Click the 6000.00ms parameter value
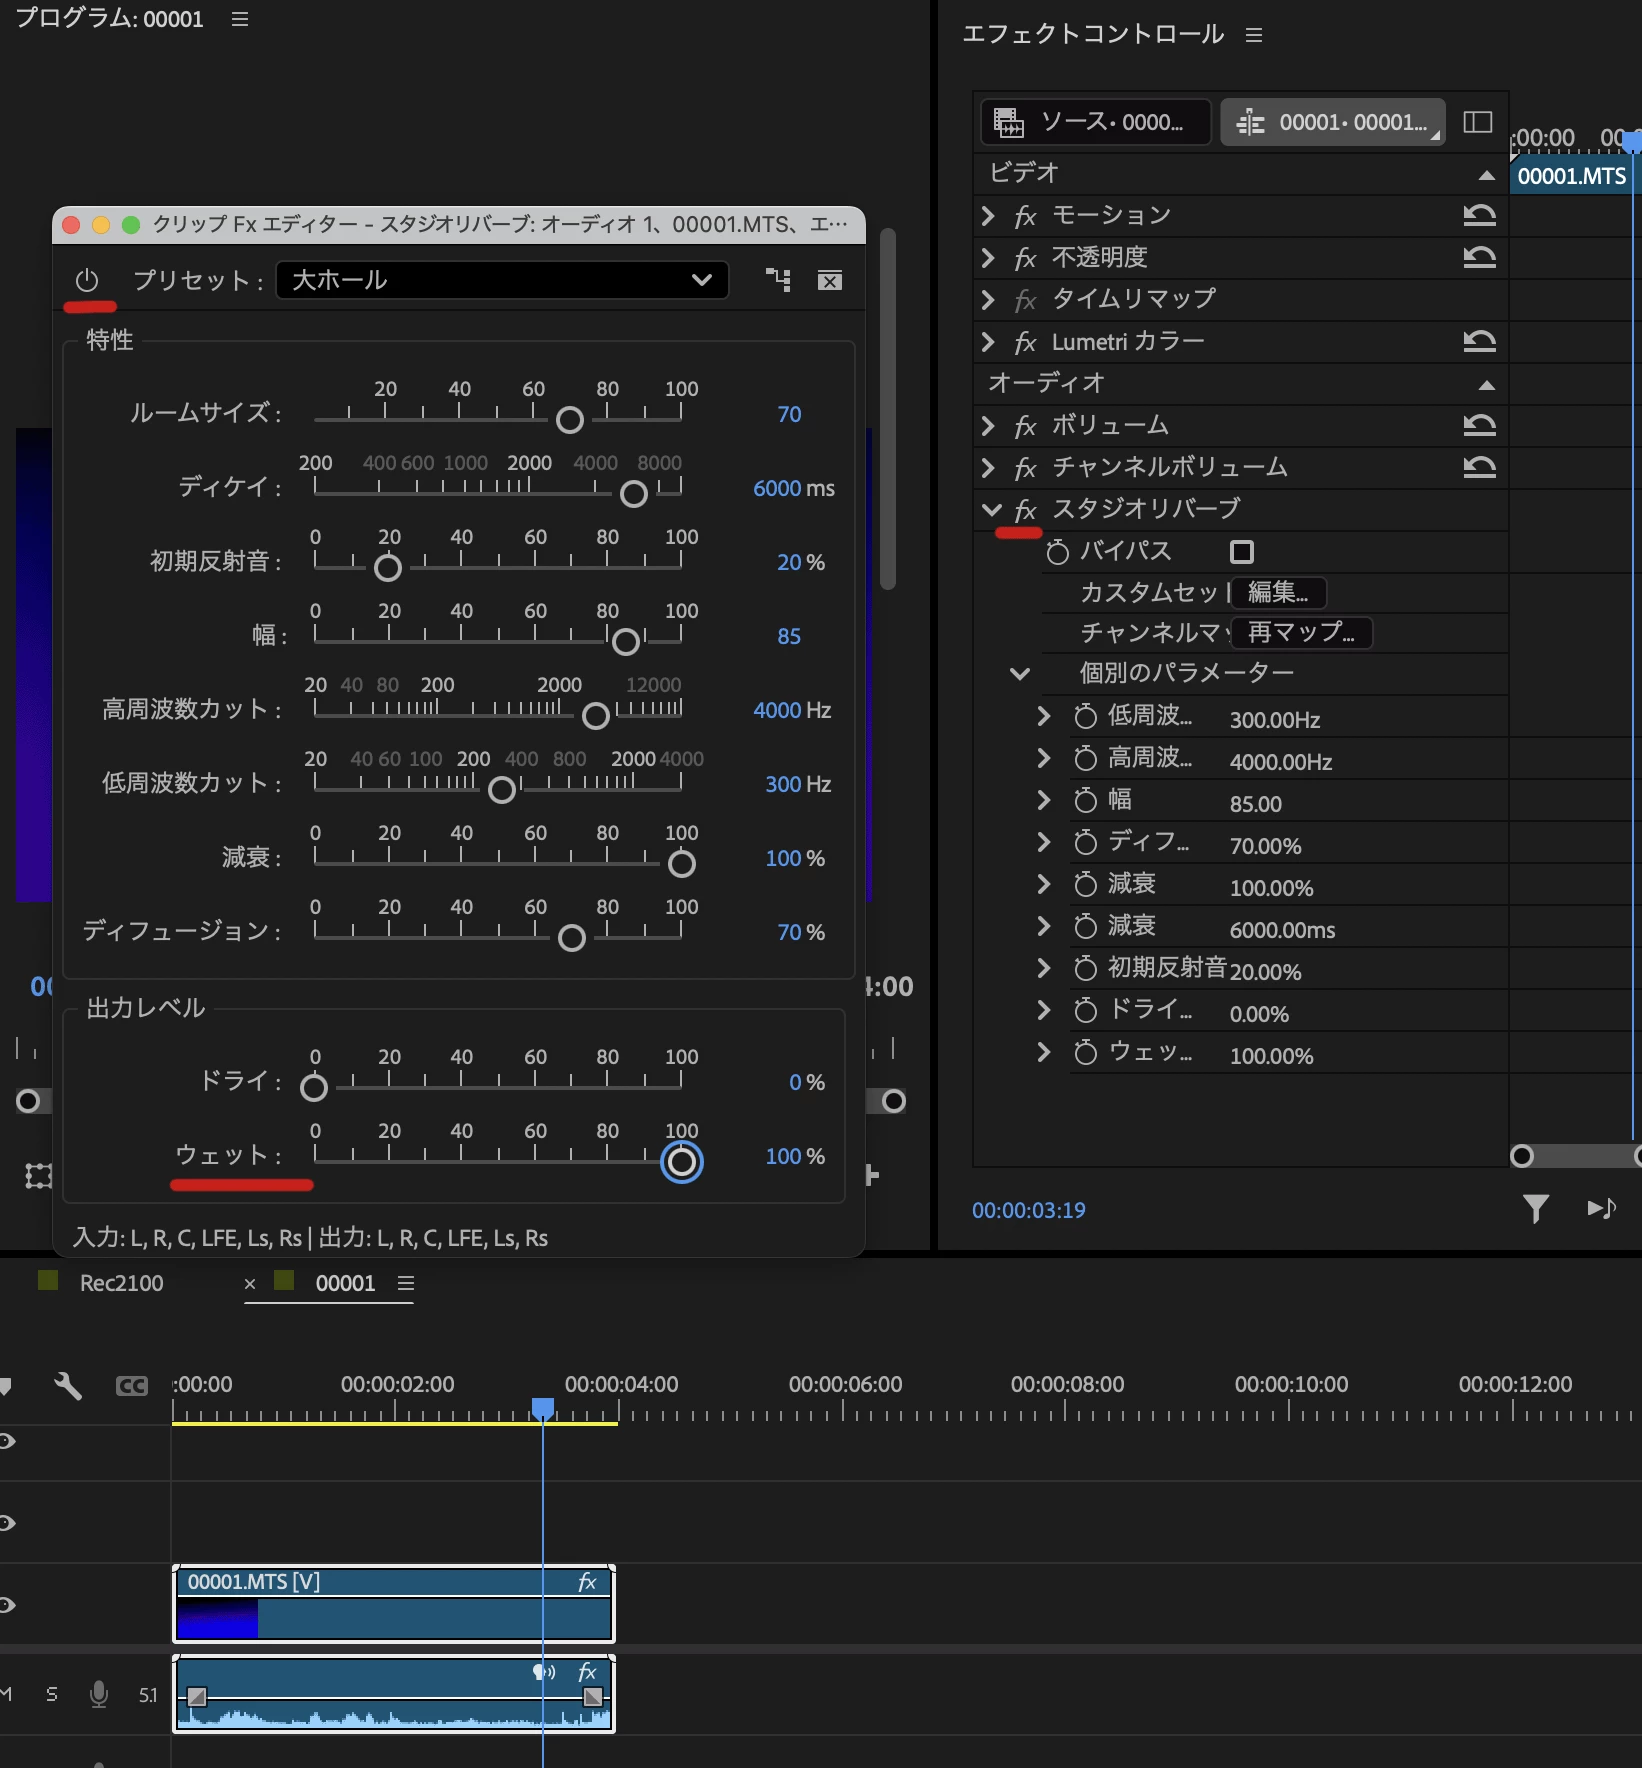 1282,930
